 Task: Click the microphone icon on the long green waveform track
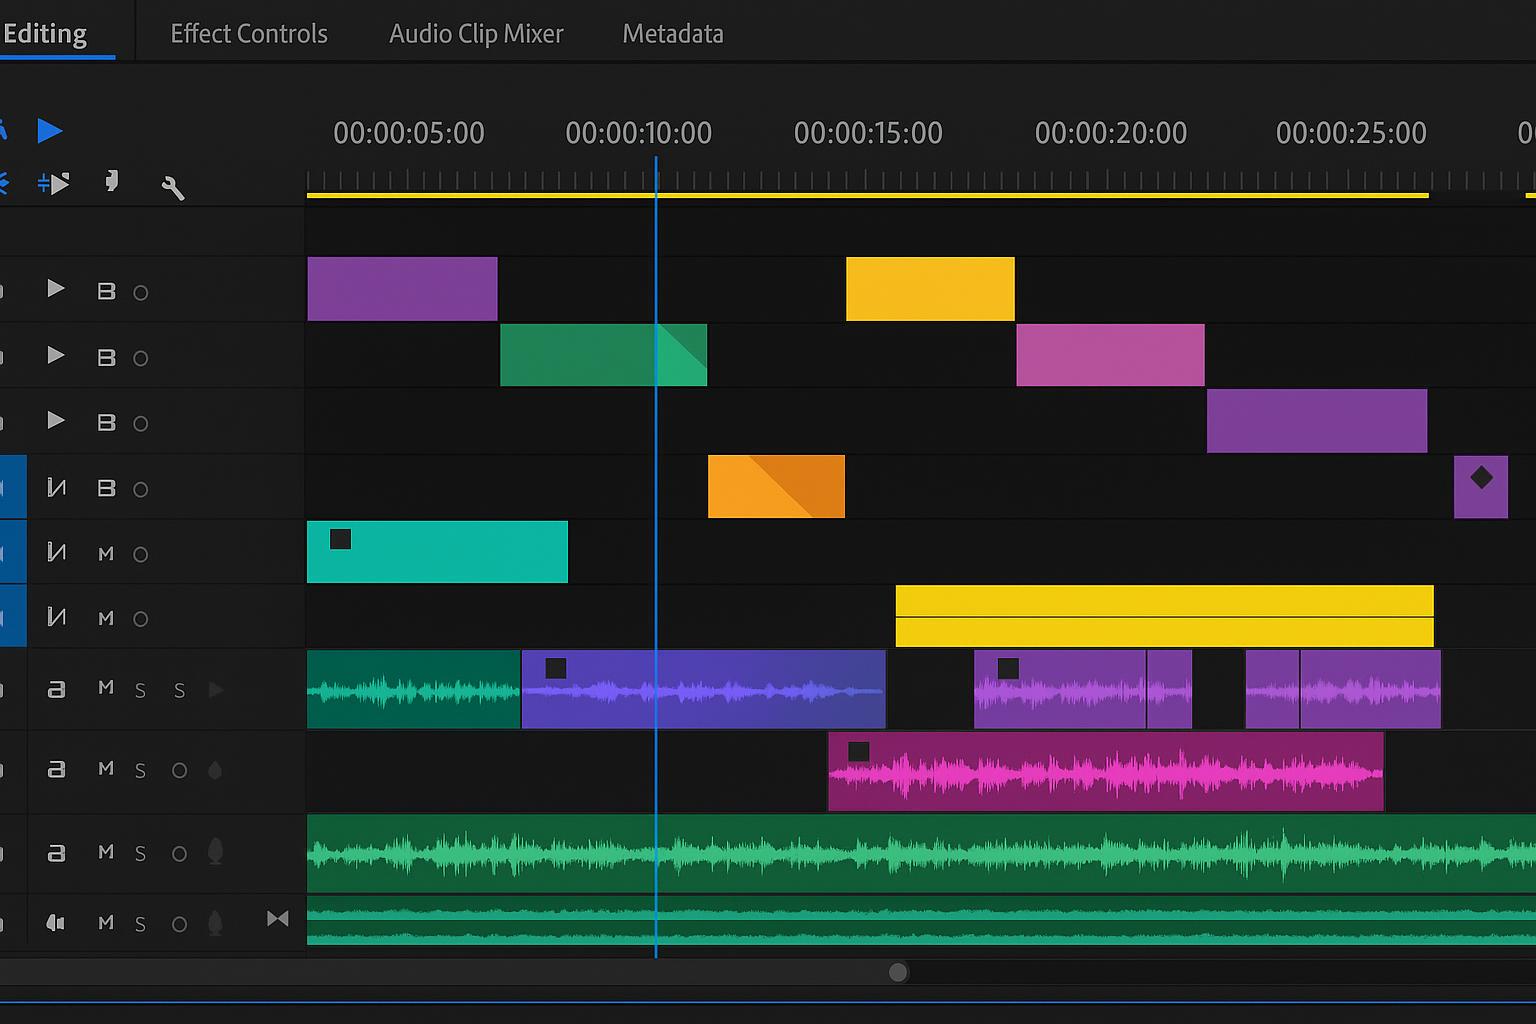[215, 852]
